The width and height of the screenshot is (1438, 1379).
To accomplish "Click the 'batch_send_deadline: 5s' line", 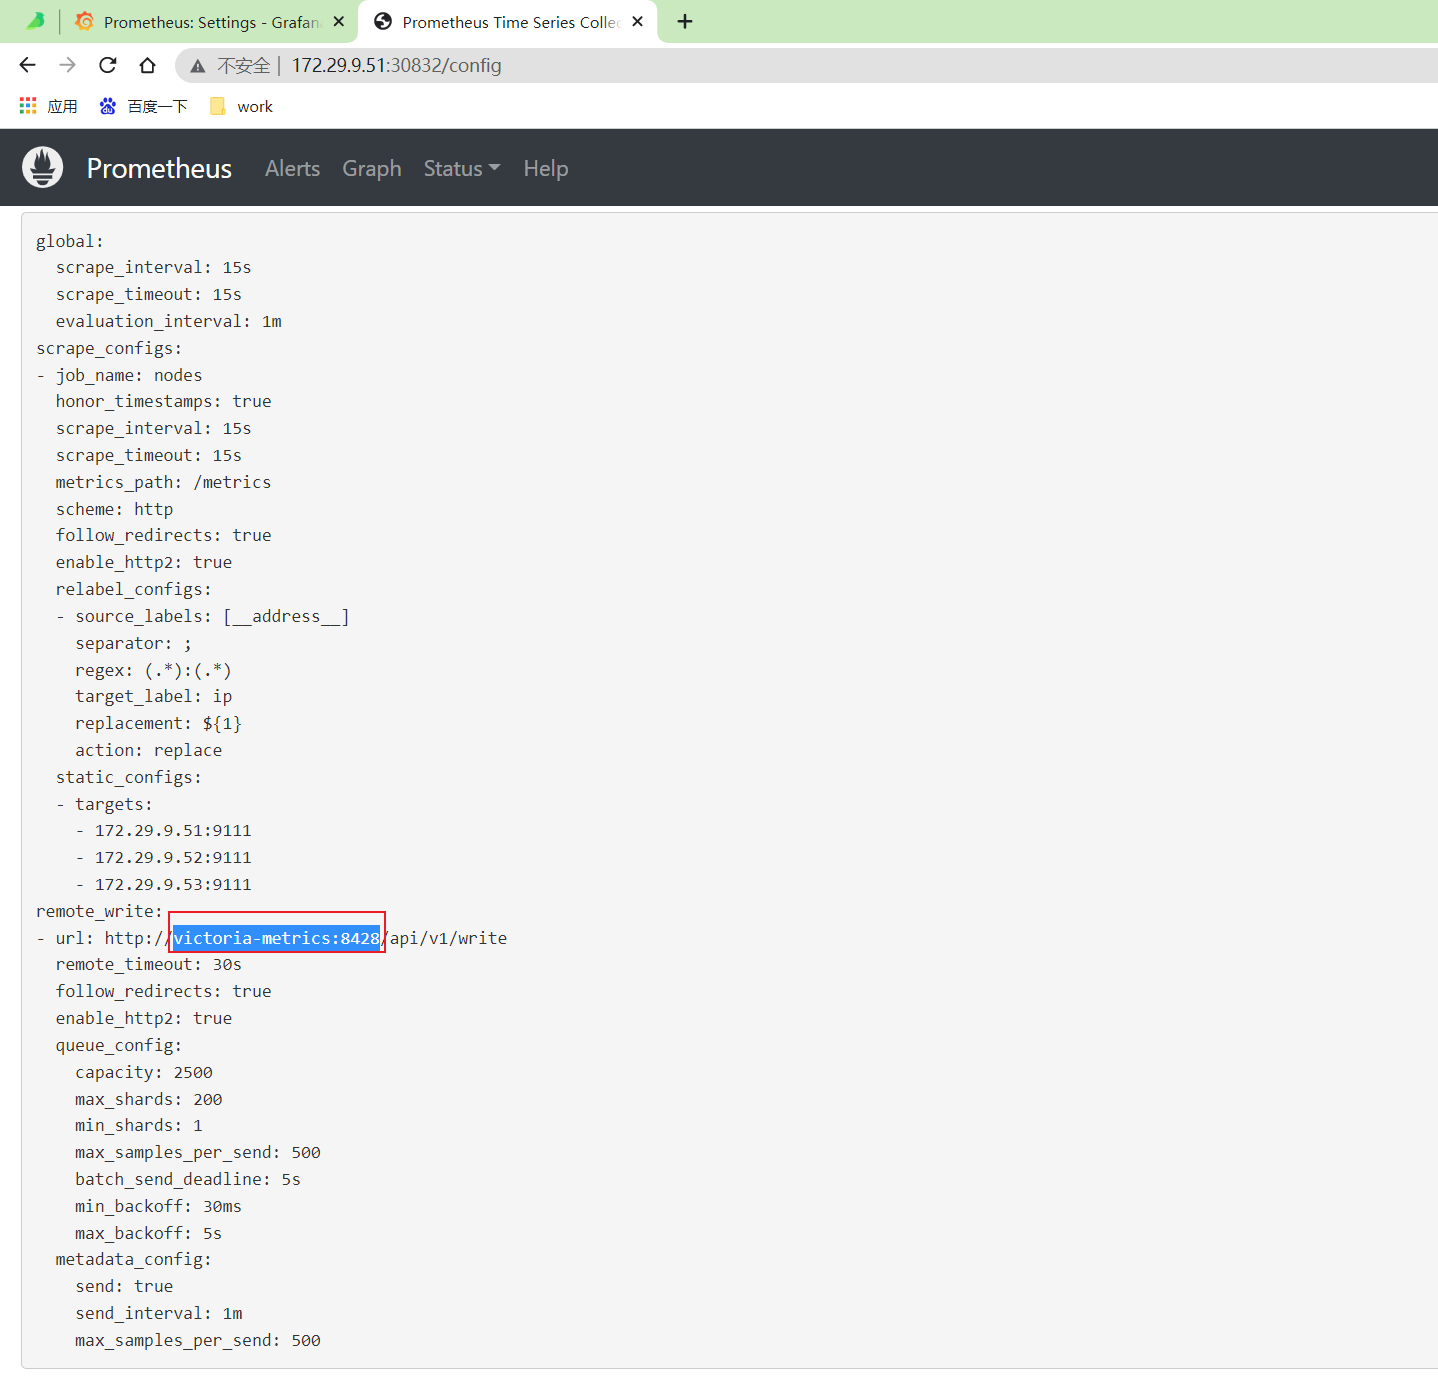I will click(x=188, y=1179).
